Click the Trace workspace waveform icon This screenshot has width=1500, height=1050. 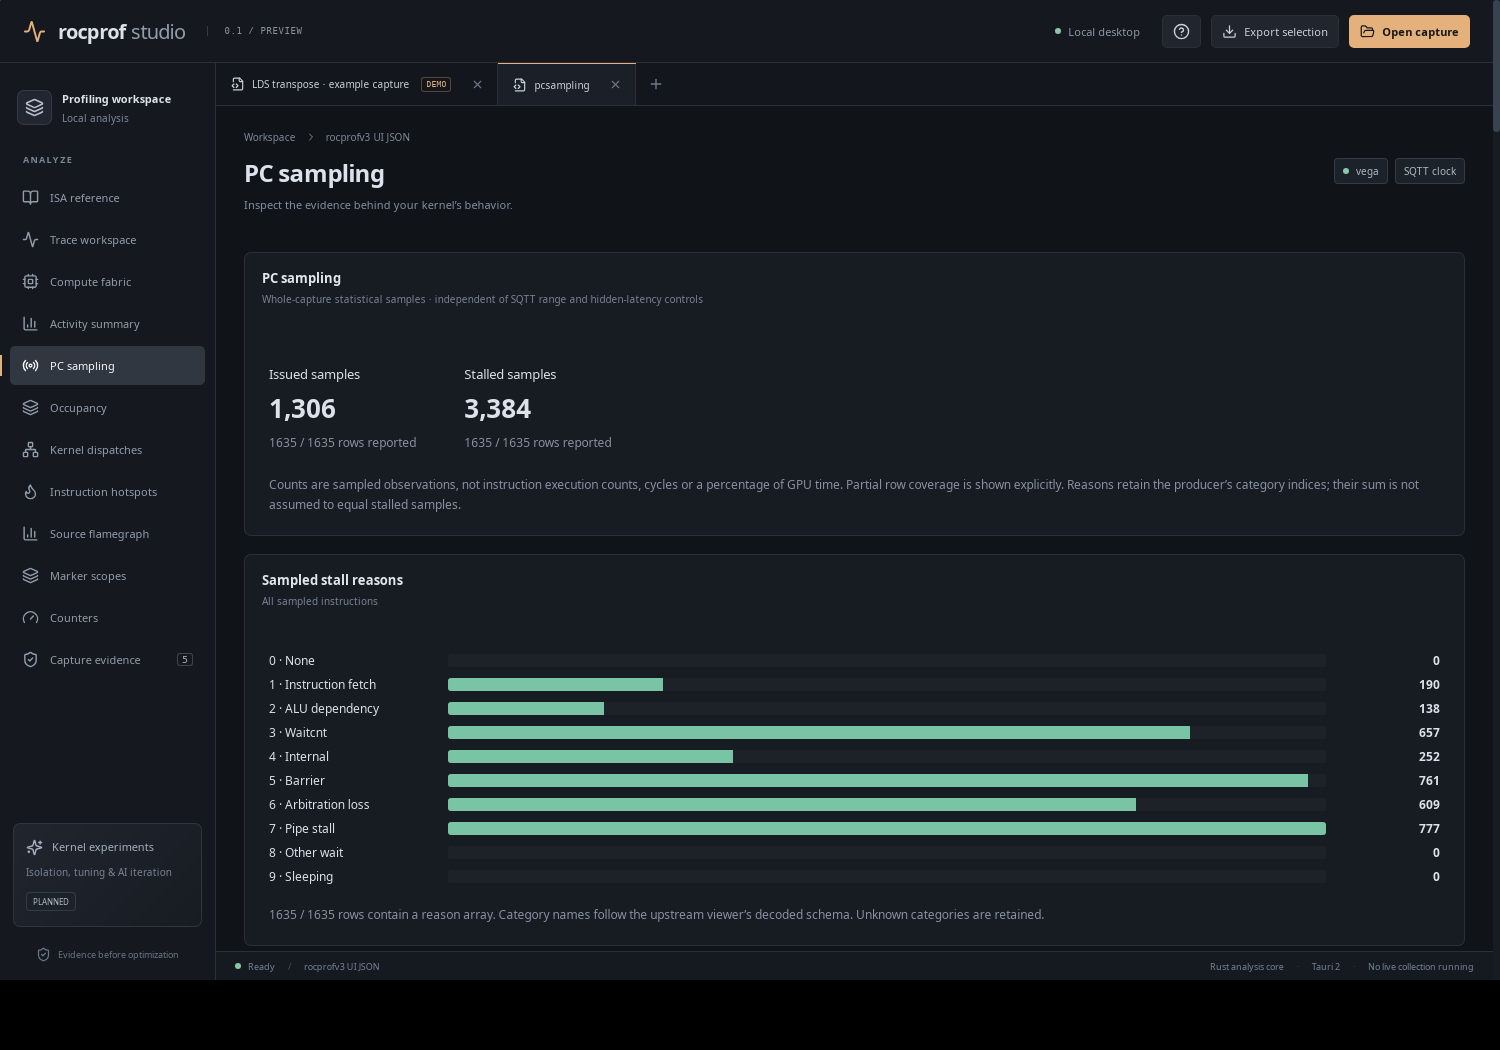click(x=31, y=240)
